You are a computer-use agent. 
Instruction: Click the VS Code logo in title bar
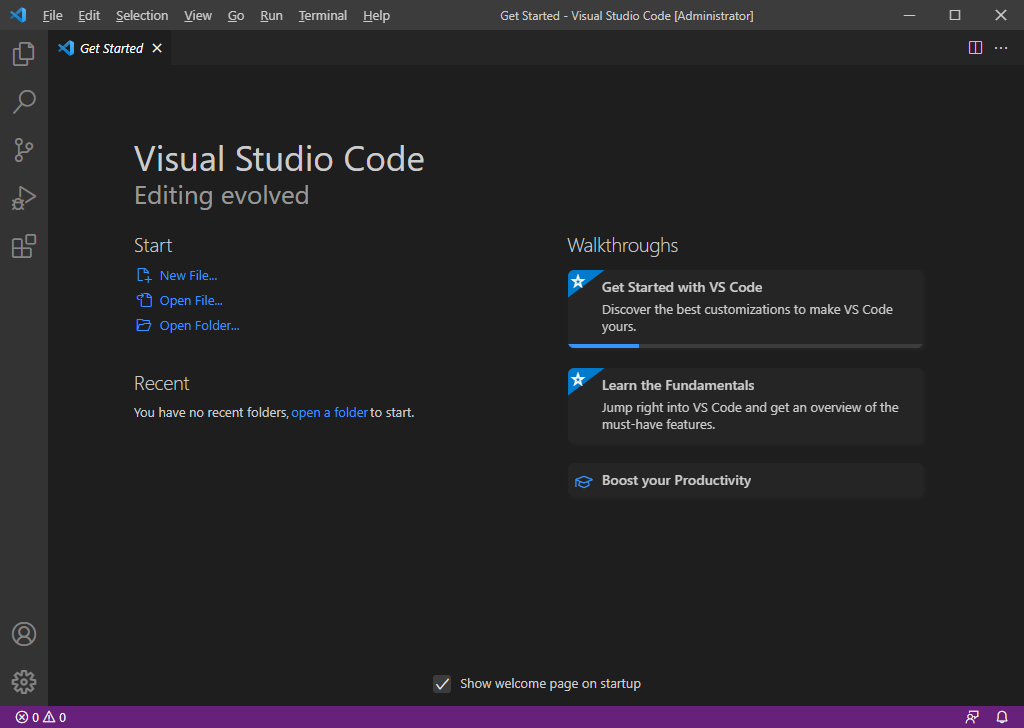tap(18, 15)
